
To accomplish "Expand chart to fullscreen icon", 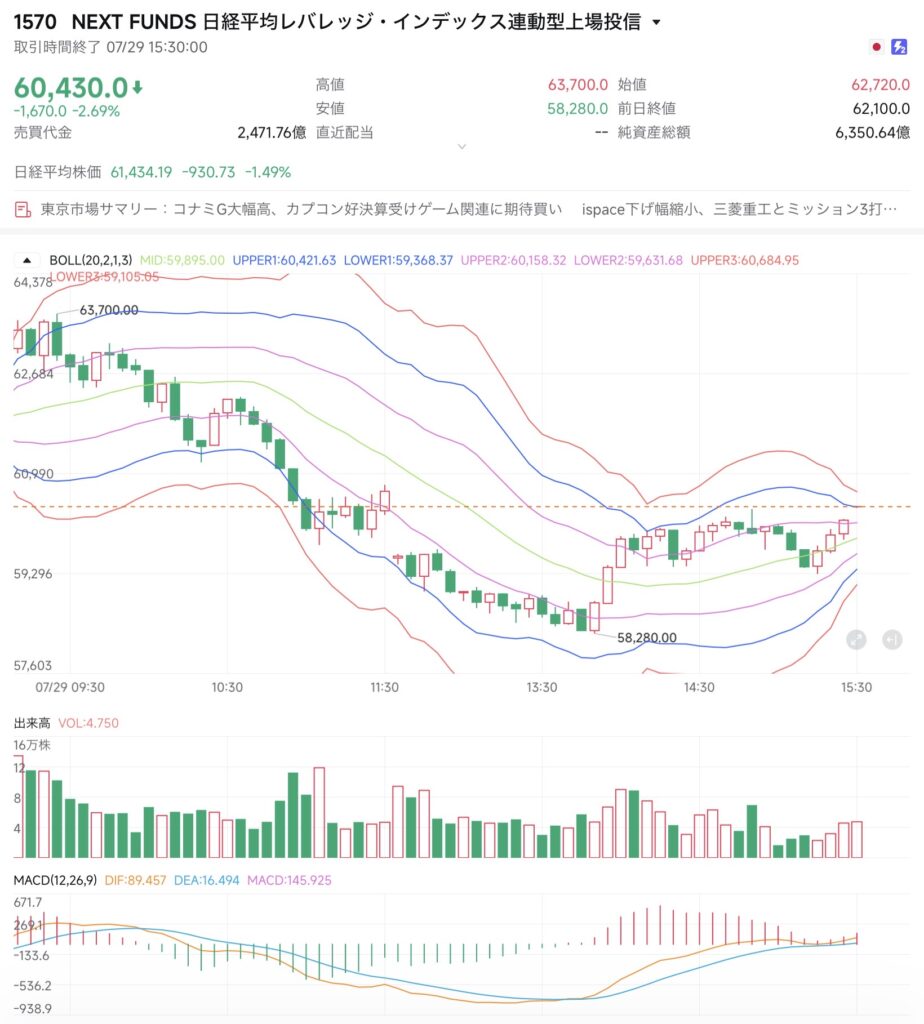I will 856,639.
